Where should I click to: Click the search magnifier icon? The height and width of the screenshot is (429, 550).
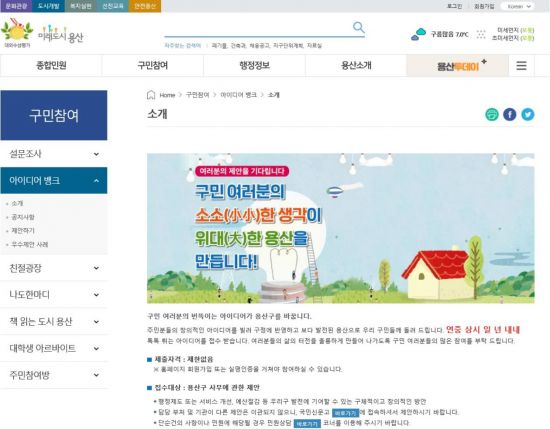(358, 27)
